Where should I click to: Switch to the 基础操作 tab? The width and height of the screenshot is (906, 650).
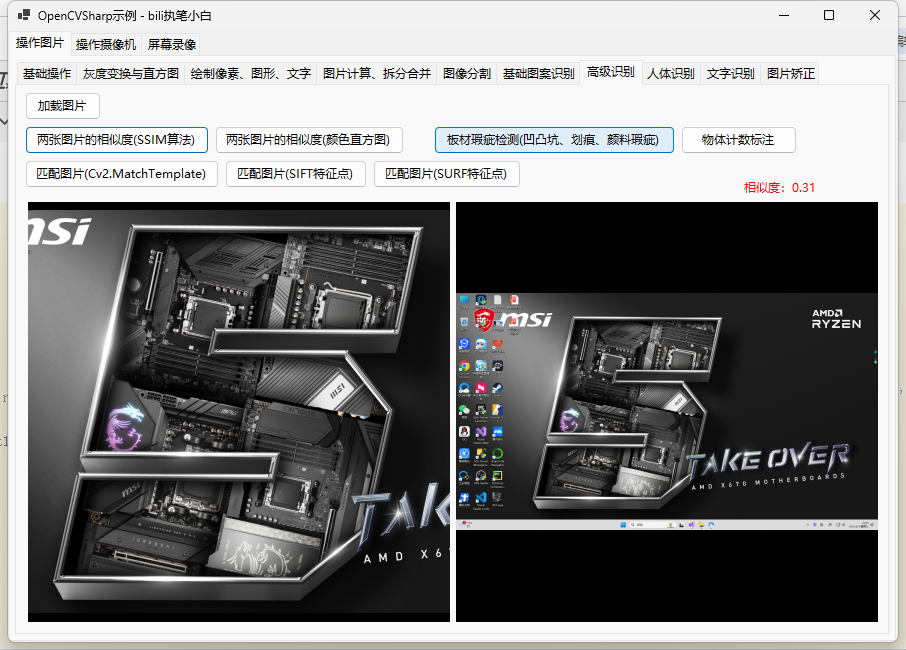tap(42, 73)
